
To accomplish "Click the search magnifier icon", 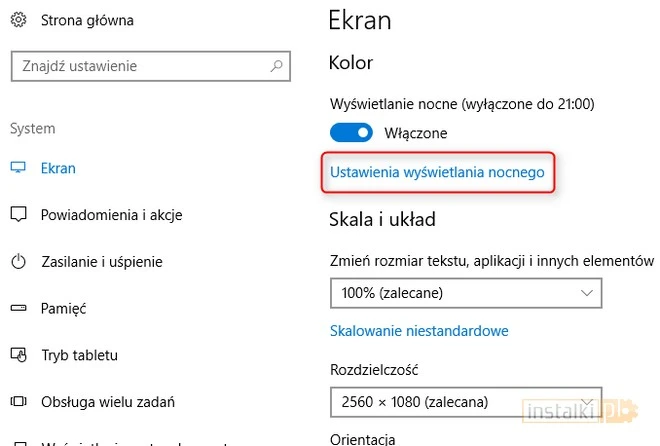I will (x=277, y=66).
